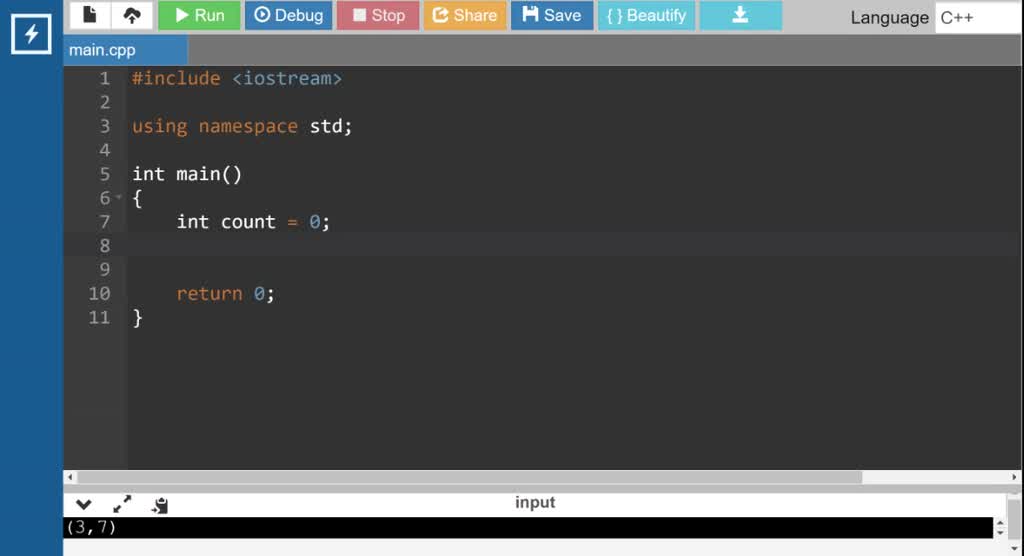Place cursor on empty line 8
The width and height of the screenshot is (1024, 556).
coord(400,246)
